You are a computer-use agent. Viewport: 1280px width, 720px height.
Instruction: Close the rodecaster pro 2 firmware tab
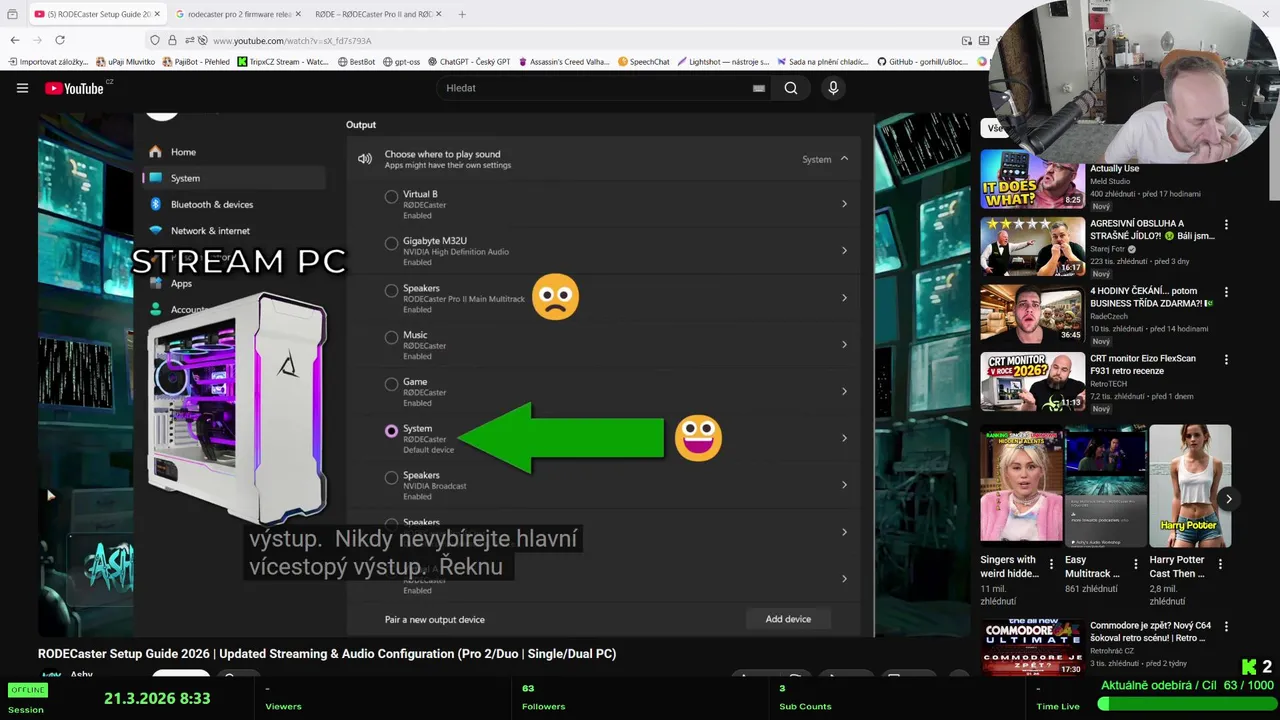[297, 14]
